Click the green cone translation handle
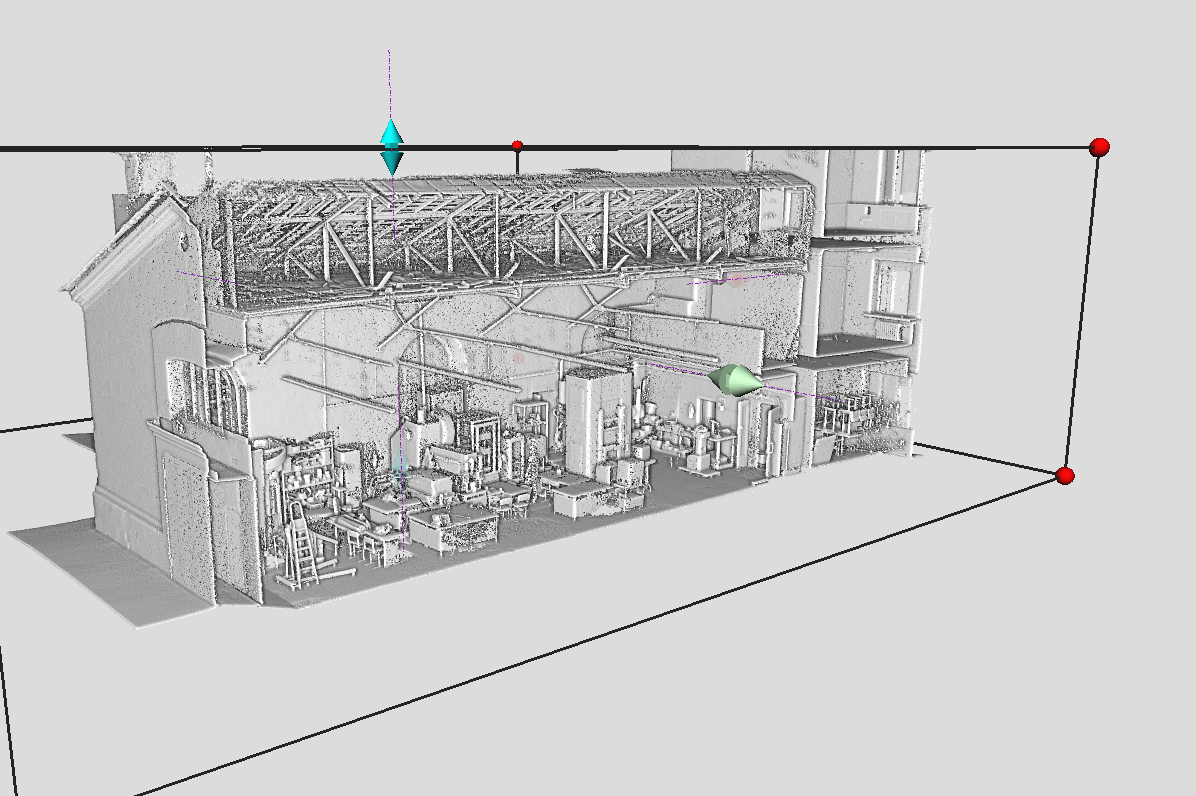This screenshot has width=1196, height=796. [x=734, y=380]
